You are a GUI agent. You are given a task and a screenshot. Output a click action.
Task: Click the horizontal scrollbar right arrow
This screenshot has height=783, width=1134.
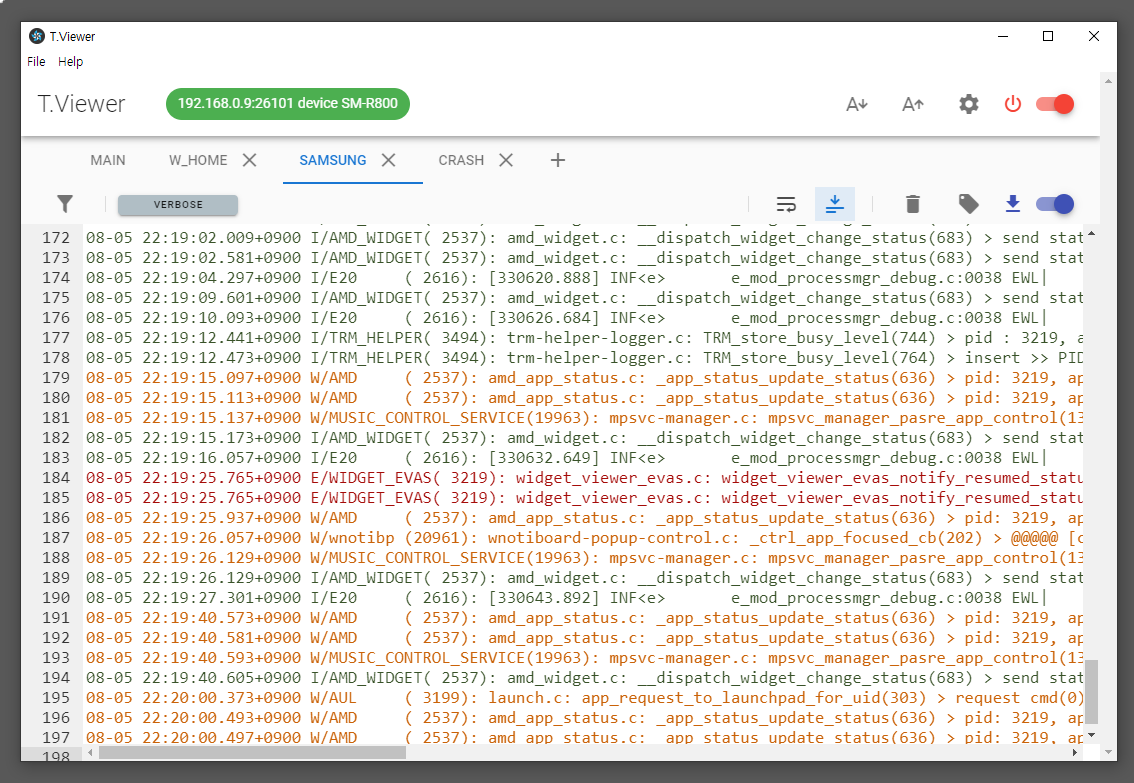(x=1075, y=753)
